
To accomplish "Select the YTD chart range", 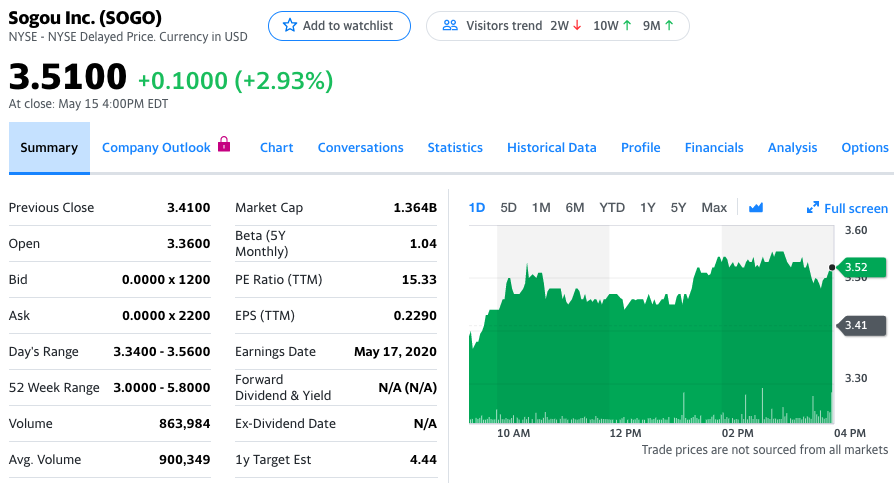I will (612, 208).
